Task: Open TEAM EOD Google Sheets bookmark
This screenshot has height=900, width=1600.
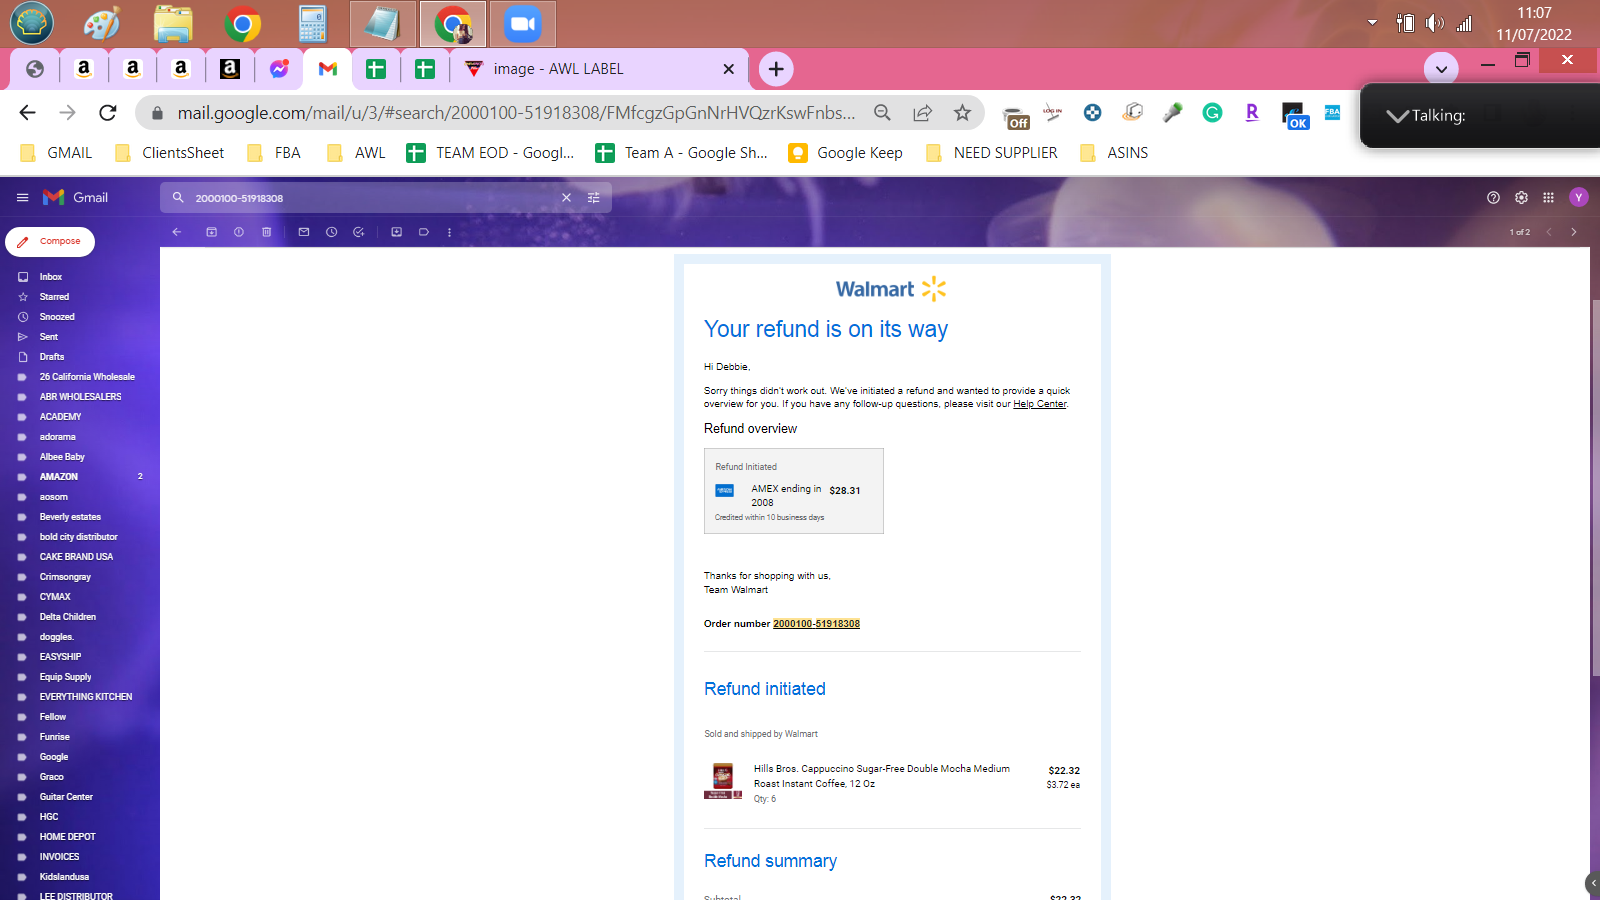Action: (490, 153)
